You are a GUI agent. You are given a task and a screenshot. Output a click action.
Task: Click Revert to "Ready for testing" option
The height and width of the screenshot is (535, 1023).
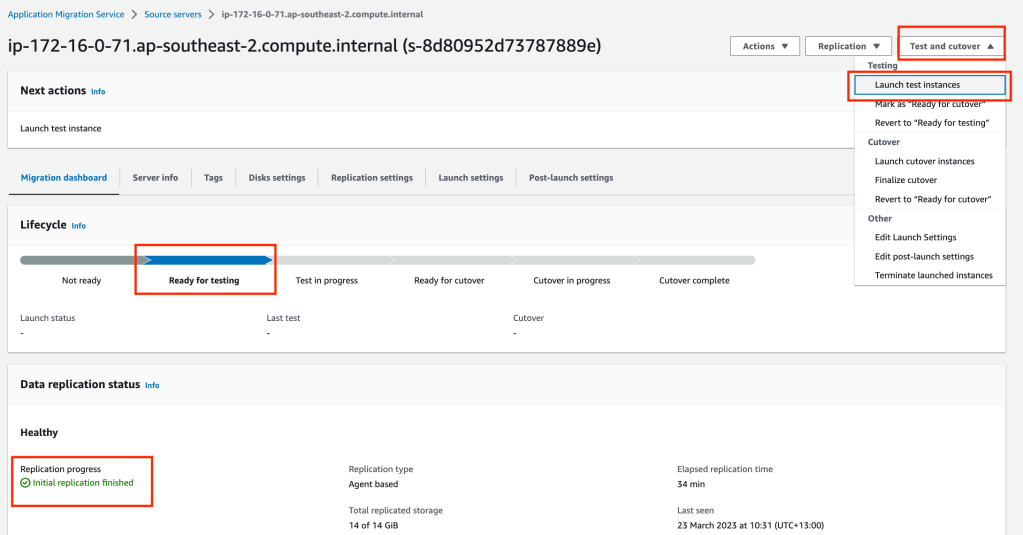[x=931, y=123]
